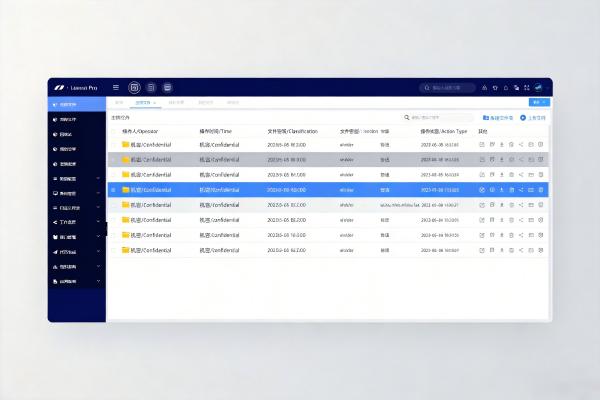
Task: Toggle the select-all checkbox in table header
Action: pos(114,131)
